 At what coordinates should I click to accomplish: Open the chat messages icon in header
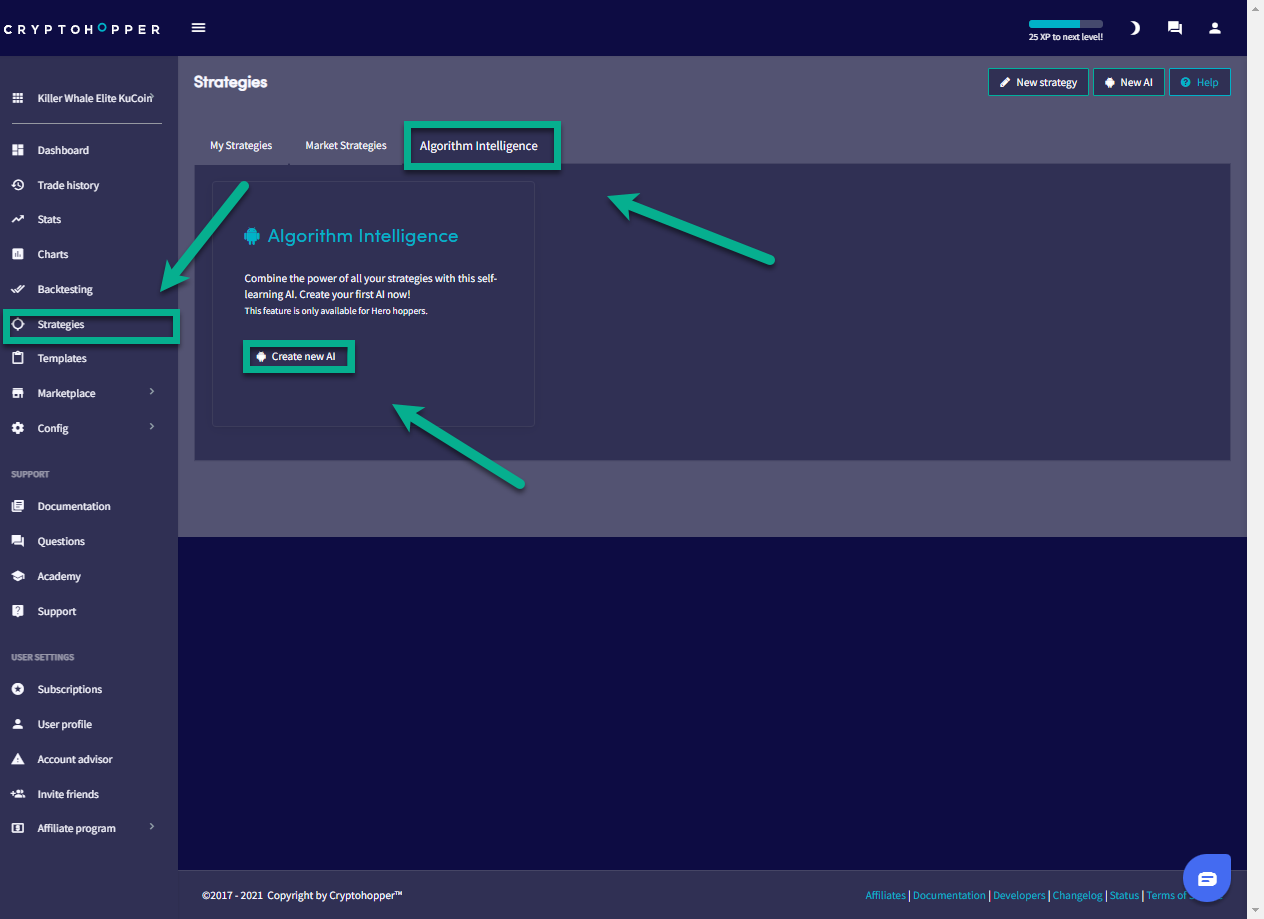coord(1175,28)
